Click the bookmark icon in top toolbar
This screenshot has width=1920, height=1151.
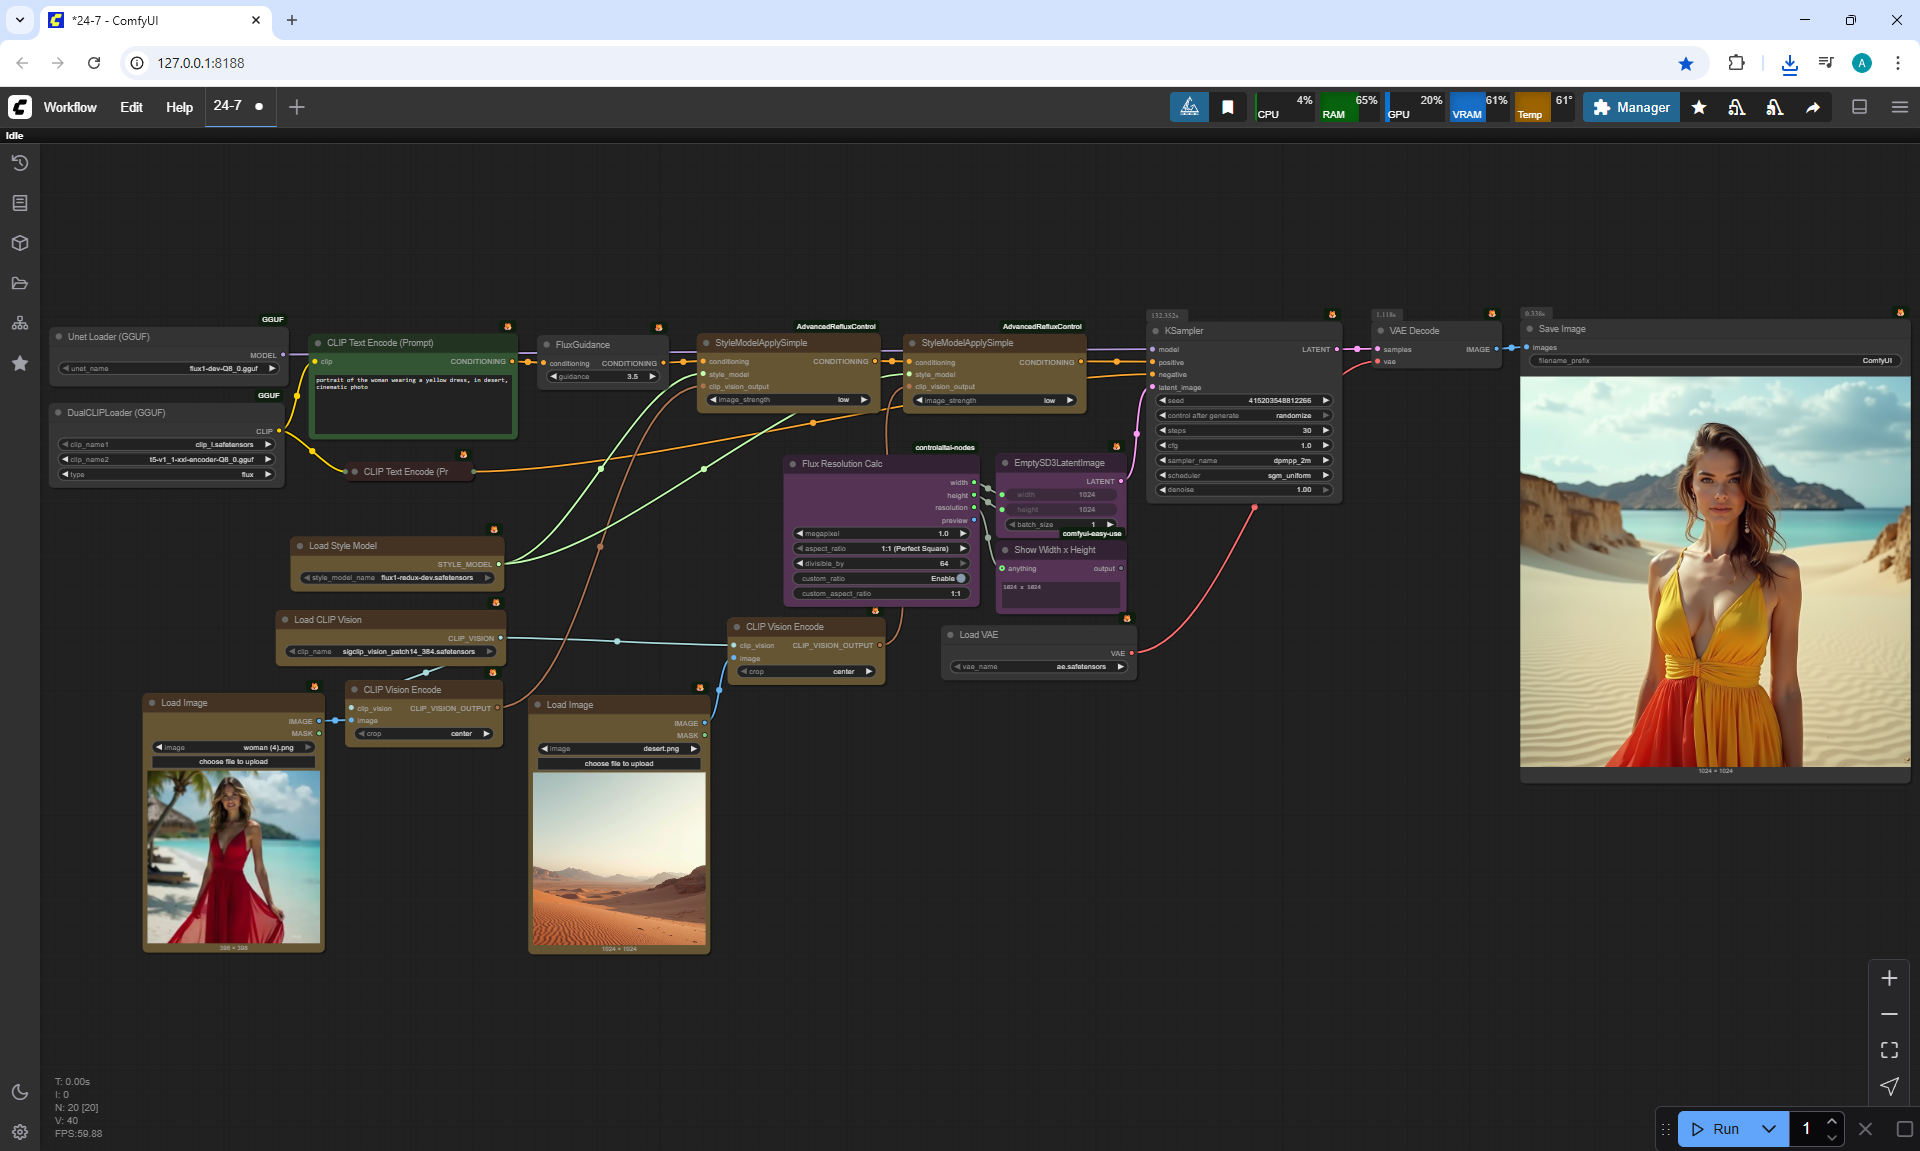1227,107
